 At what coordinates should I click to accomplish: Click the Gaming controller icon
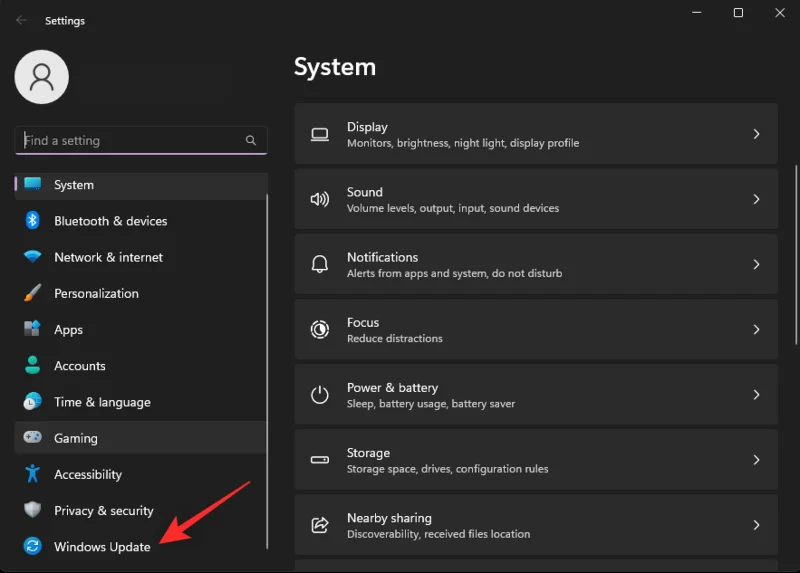pyautogui.click(x=33, y=437)
